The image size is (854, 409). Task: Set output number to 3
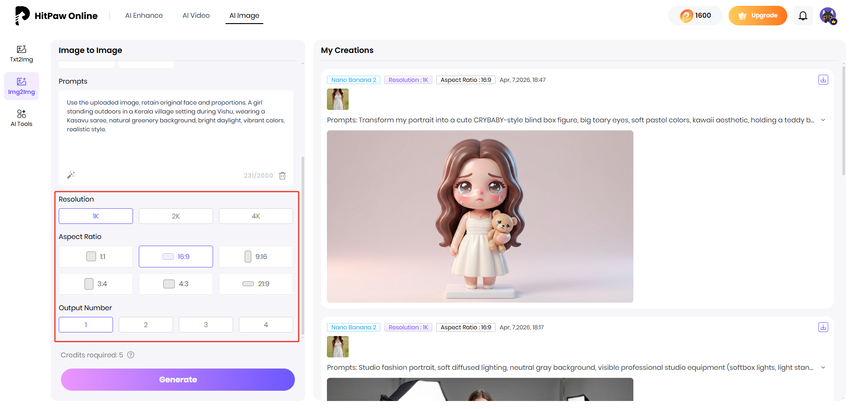coord(206,324)
